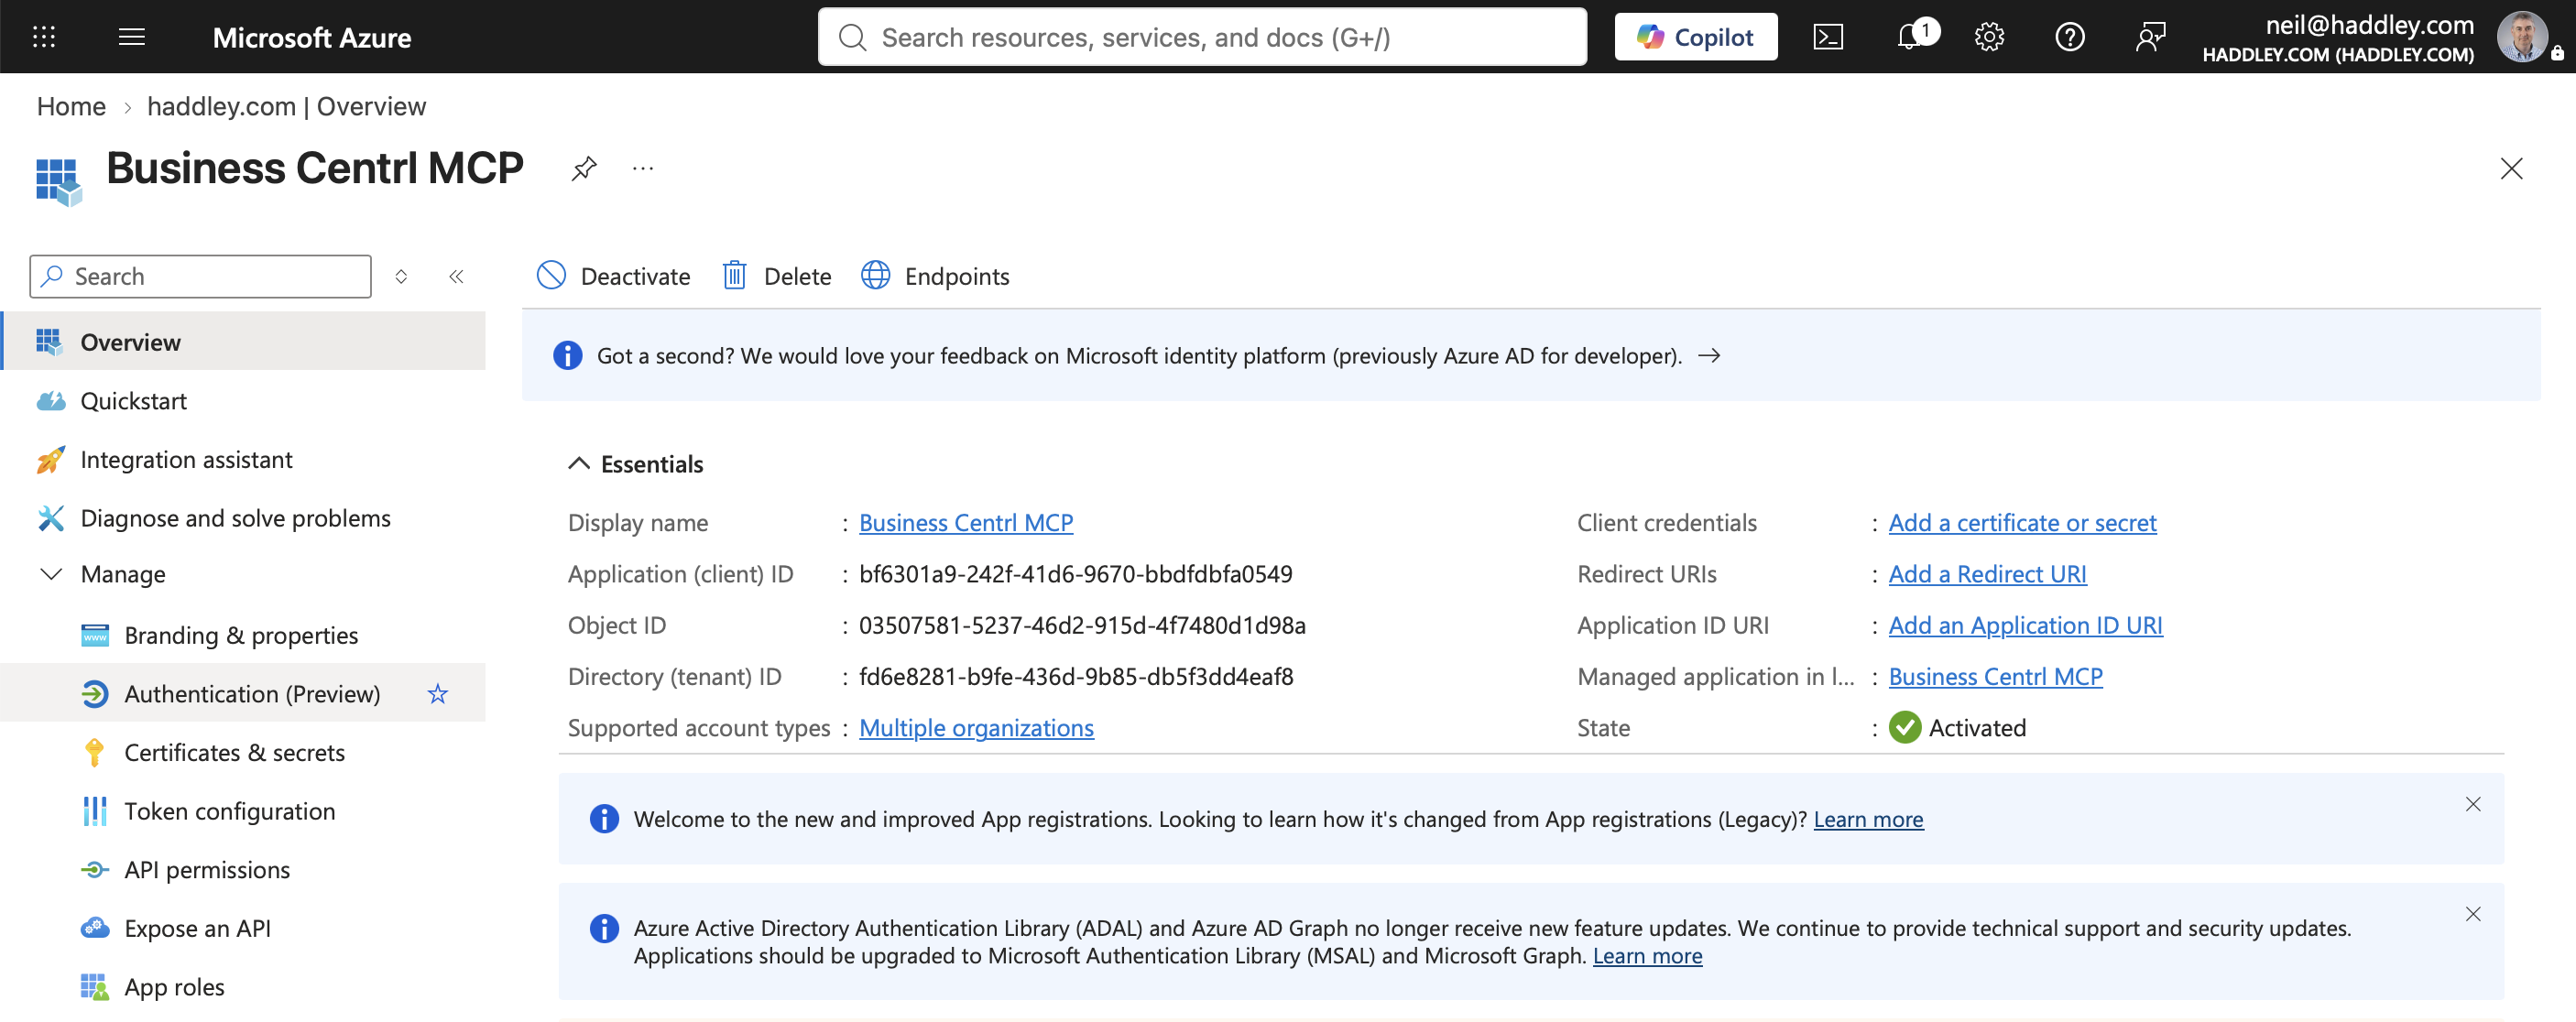The height and width of the screenshot is (1022, 2576).
Task: Click the Display name link
Action: [x=966, y=522]
